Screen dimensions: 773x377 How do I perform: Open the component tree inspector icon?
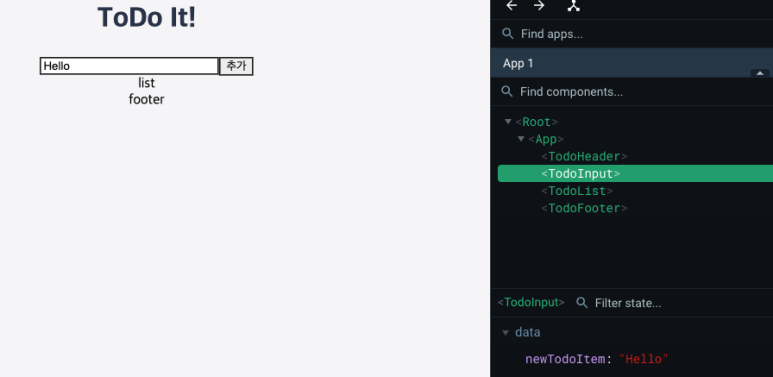pos(573,5)
